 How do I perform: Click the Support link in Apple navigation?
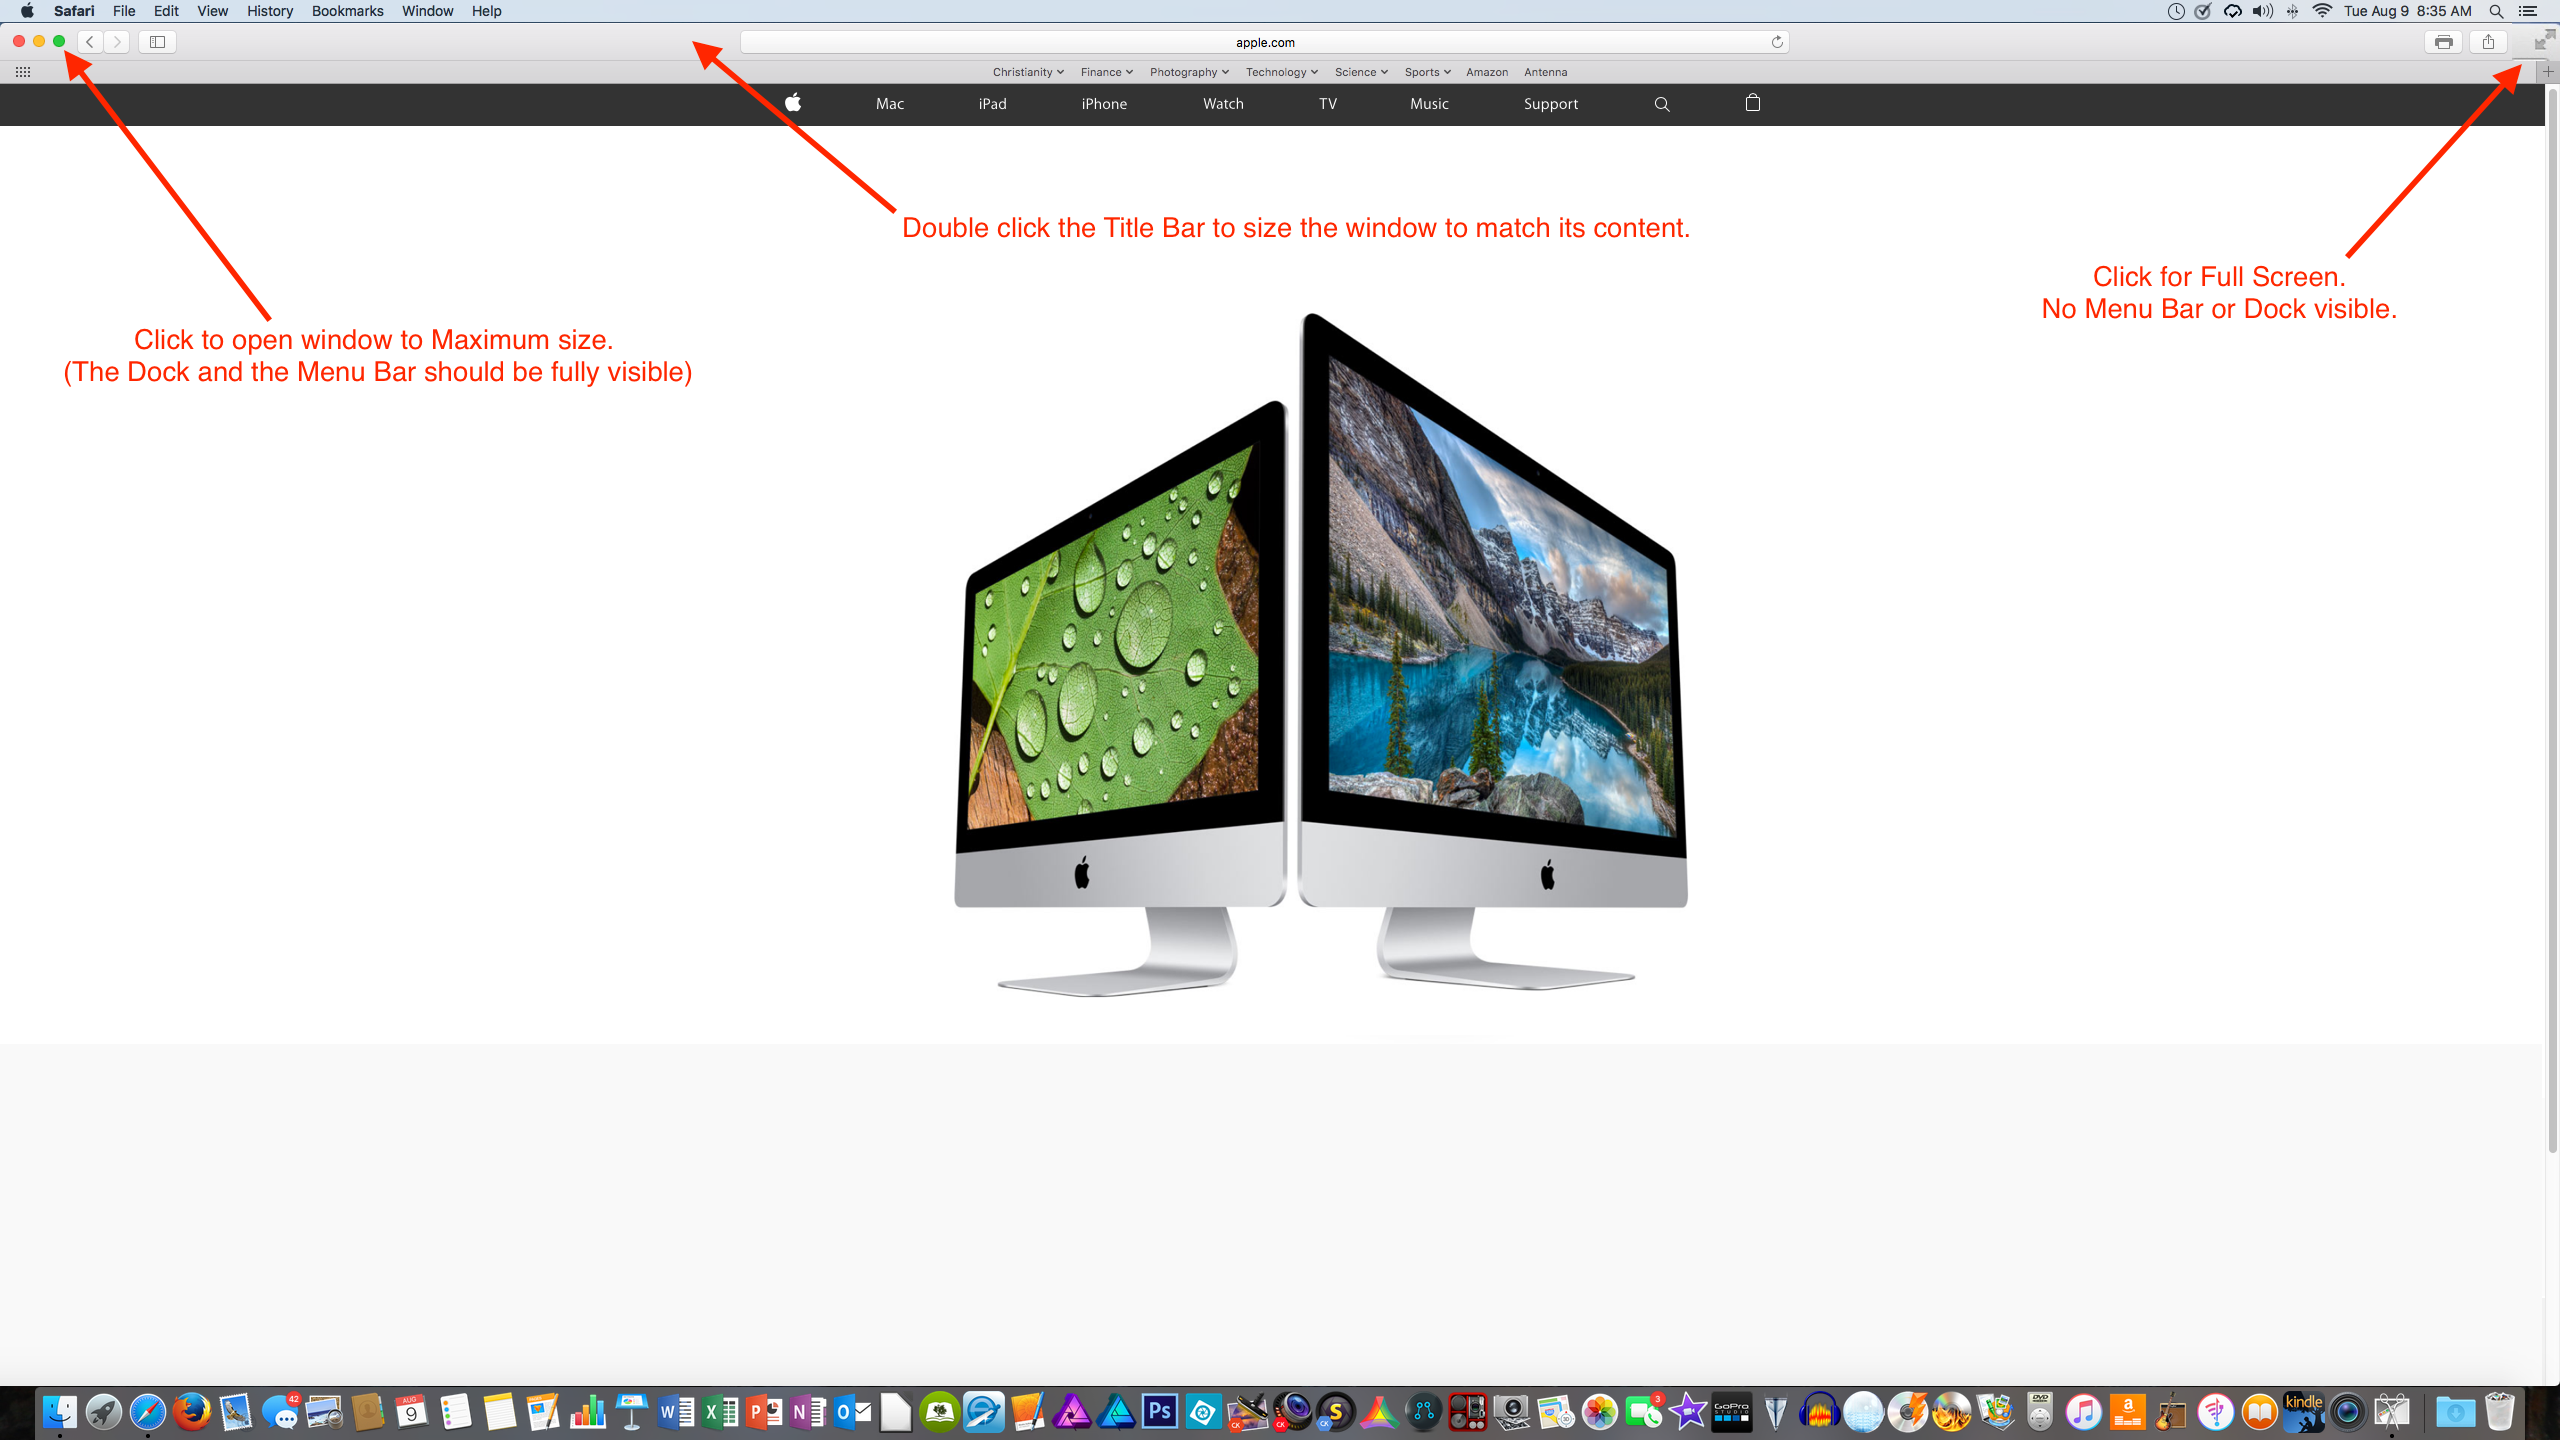(x=1551, y=104)
